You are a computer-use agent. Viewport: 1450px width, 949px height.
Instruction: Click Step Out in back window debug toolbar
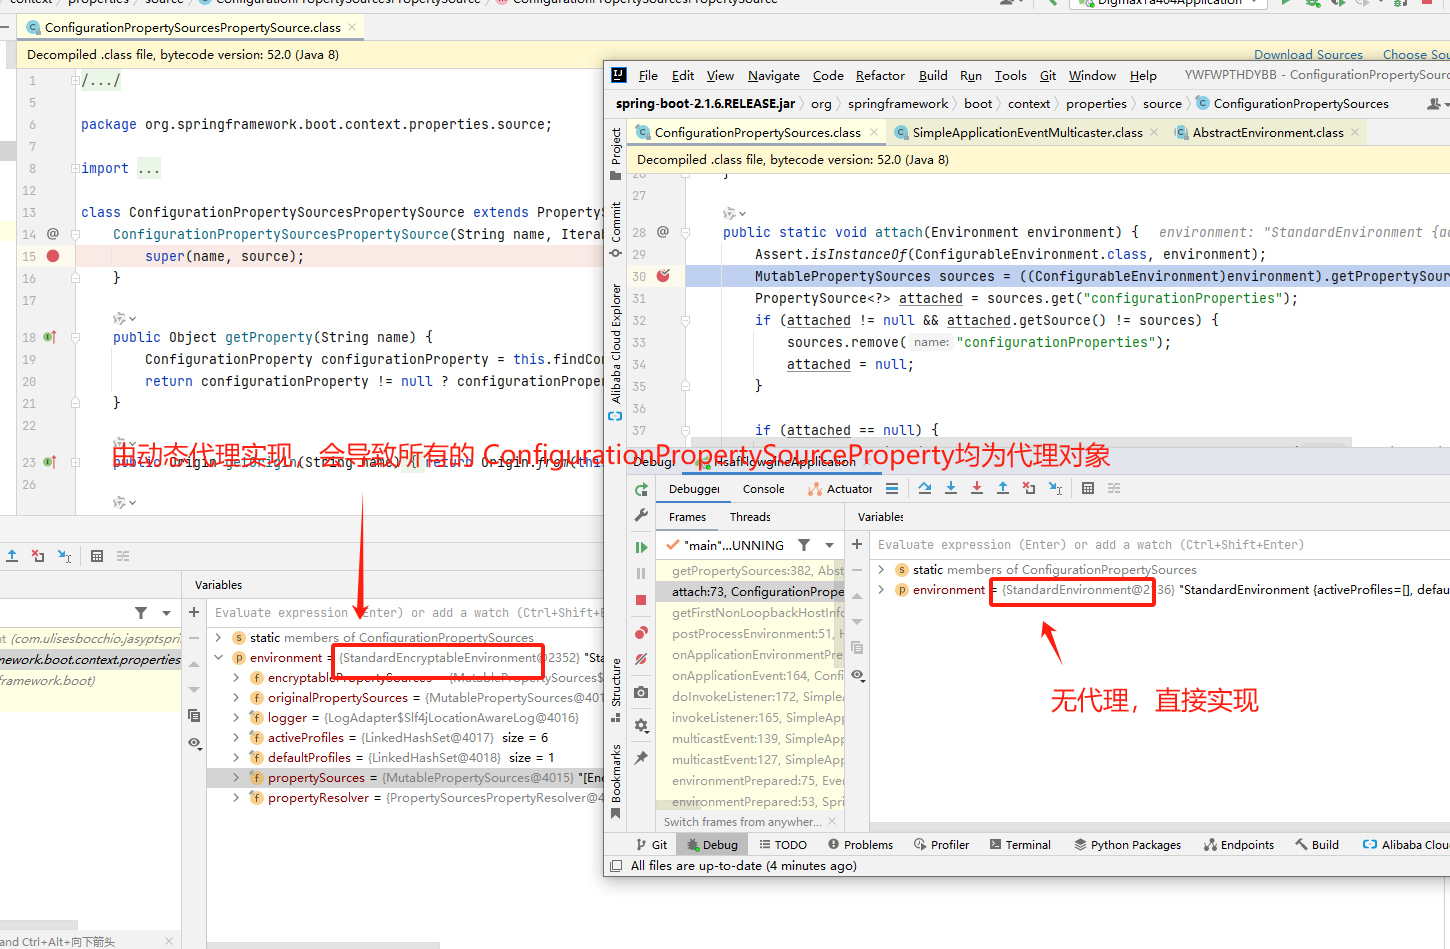(12, 556)
